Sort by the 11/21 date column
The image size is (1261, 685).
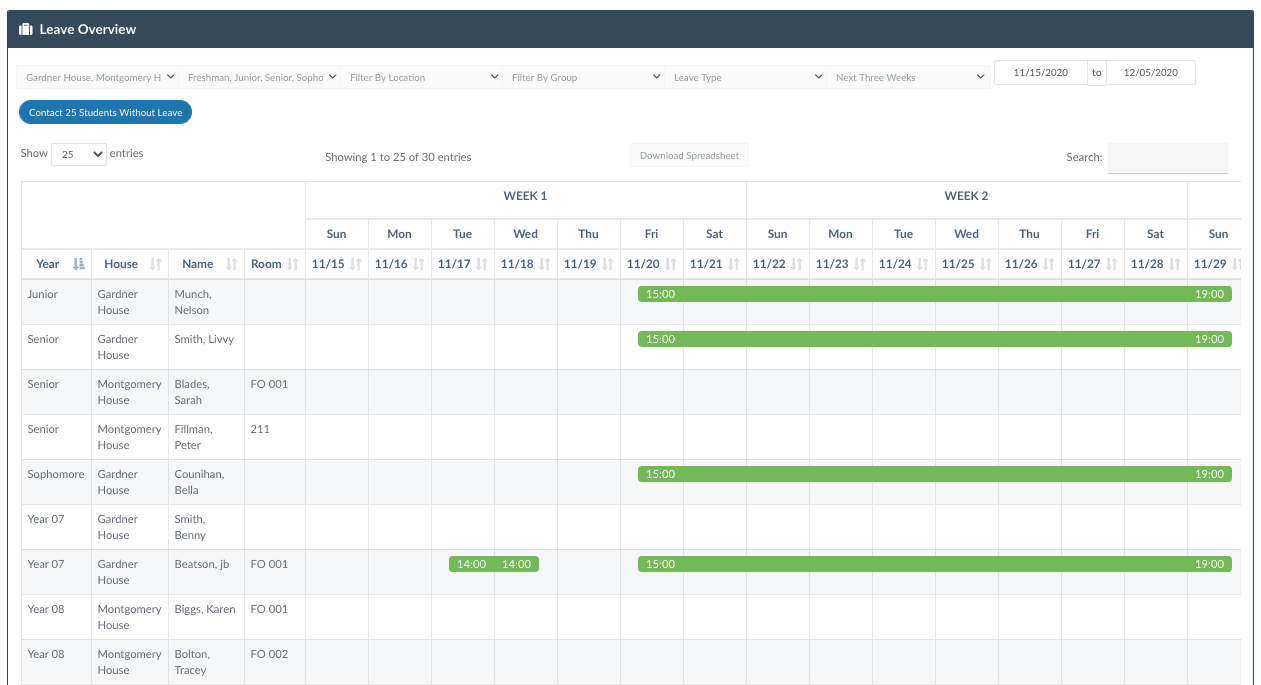click(715, 264)
